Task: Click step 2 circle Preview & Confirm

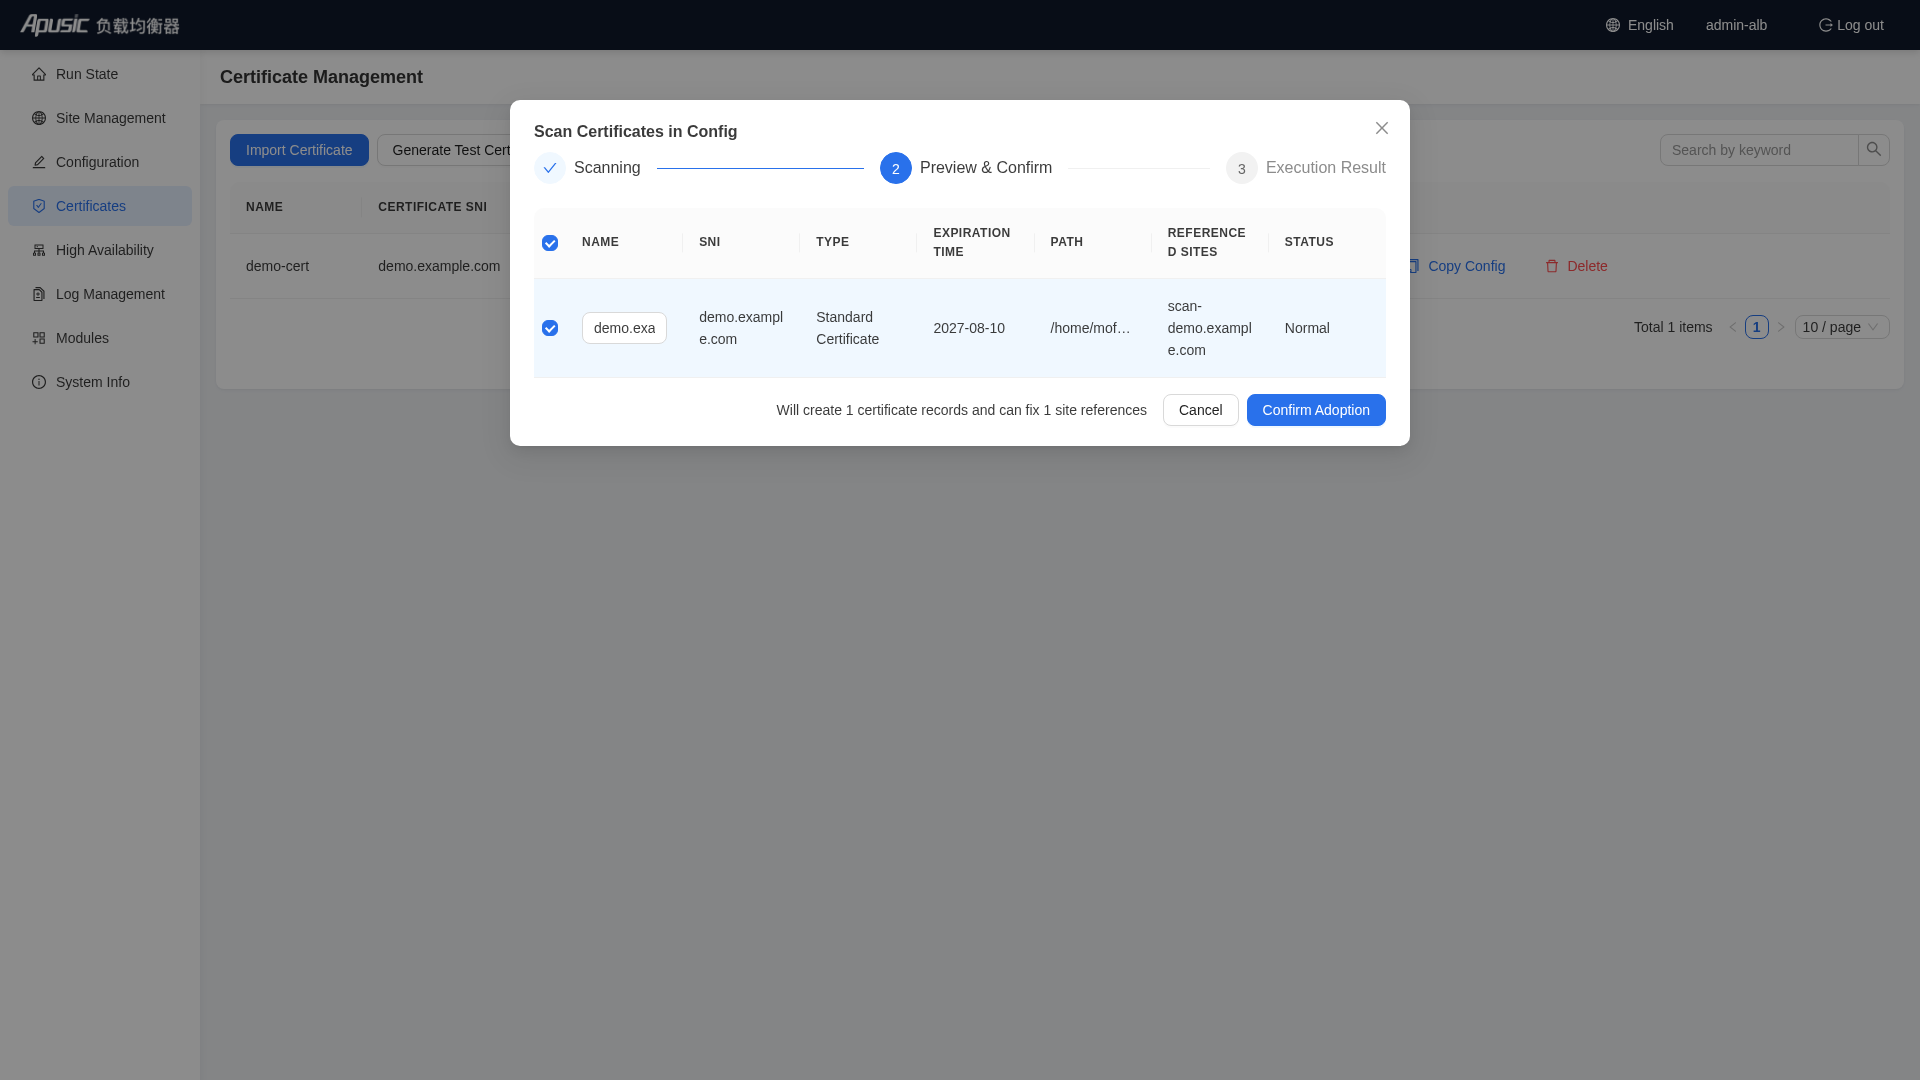Action: point(896,168)
